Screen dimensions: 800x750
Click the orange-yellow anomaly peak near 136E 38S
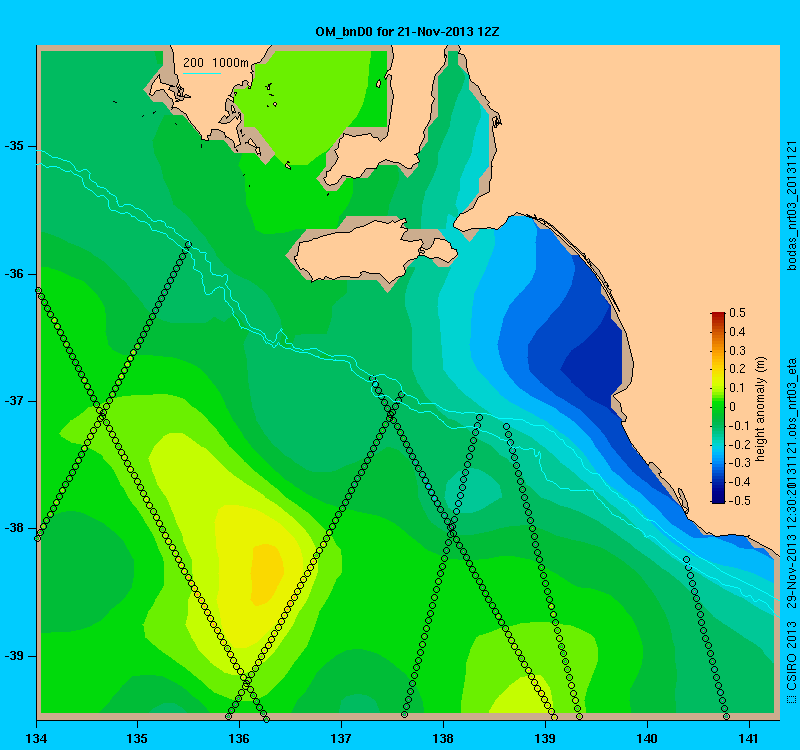pos(267,574)
